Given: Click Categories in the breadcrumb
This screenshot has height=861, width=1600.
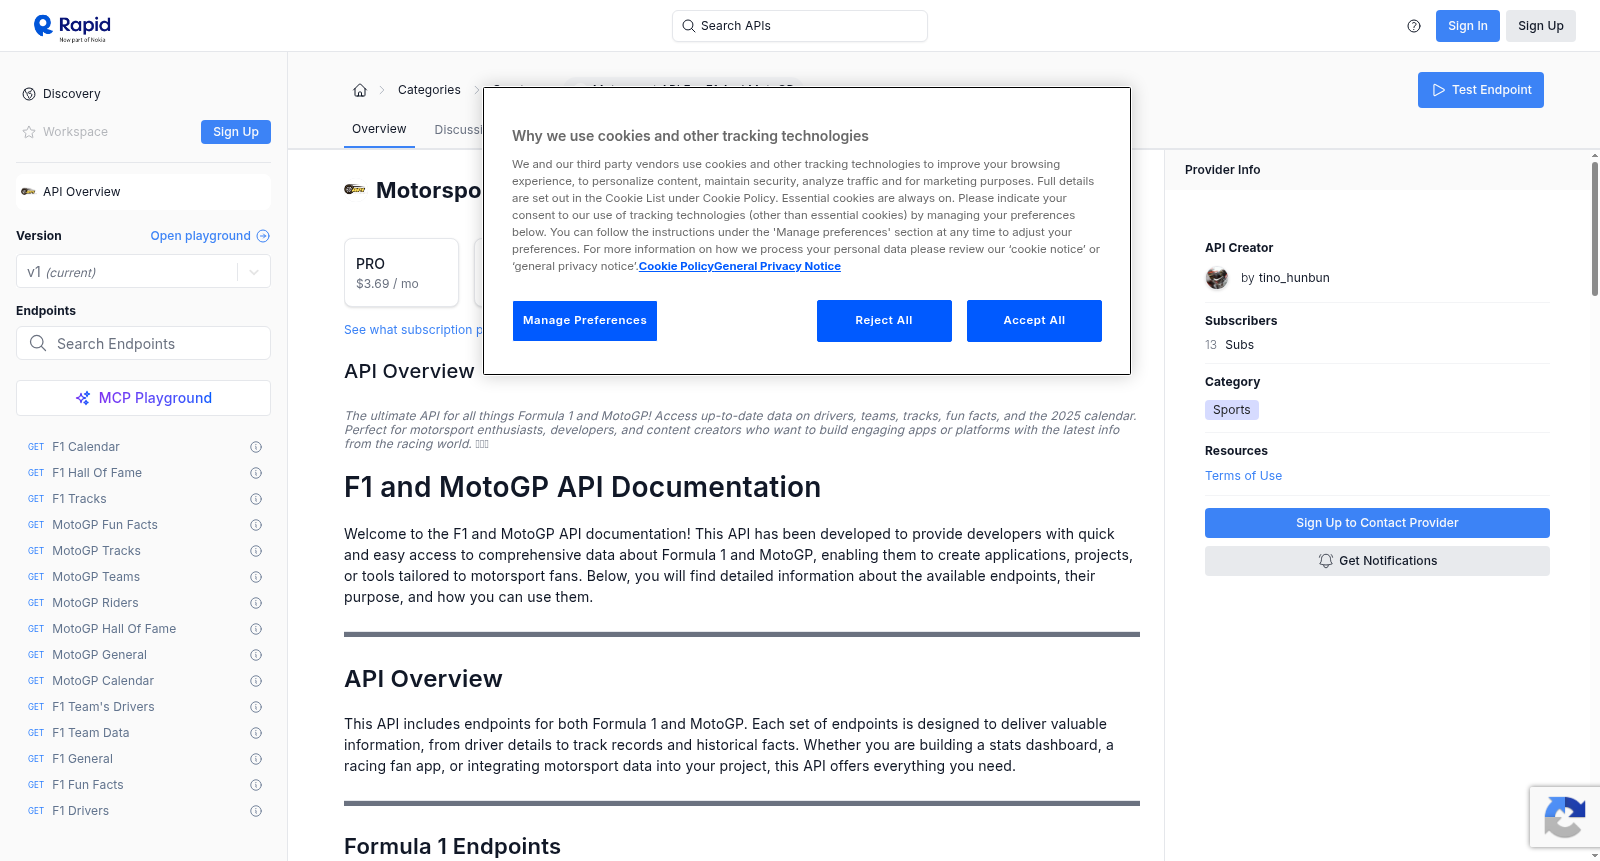Looking at the screenshot, I should (429, 90).
